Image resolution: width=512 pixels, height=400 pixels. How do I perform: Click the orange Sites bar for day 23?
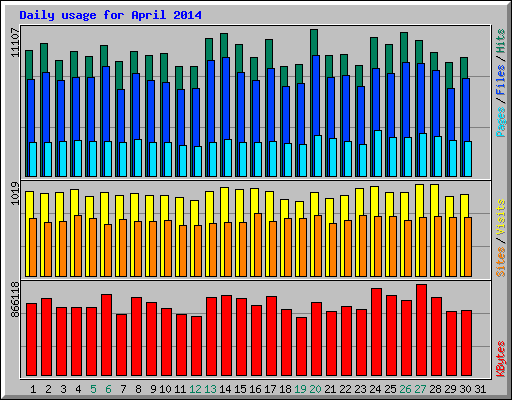click(x=363, y=246)
